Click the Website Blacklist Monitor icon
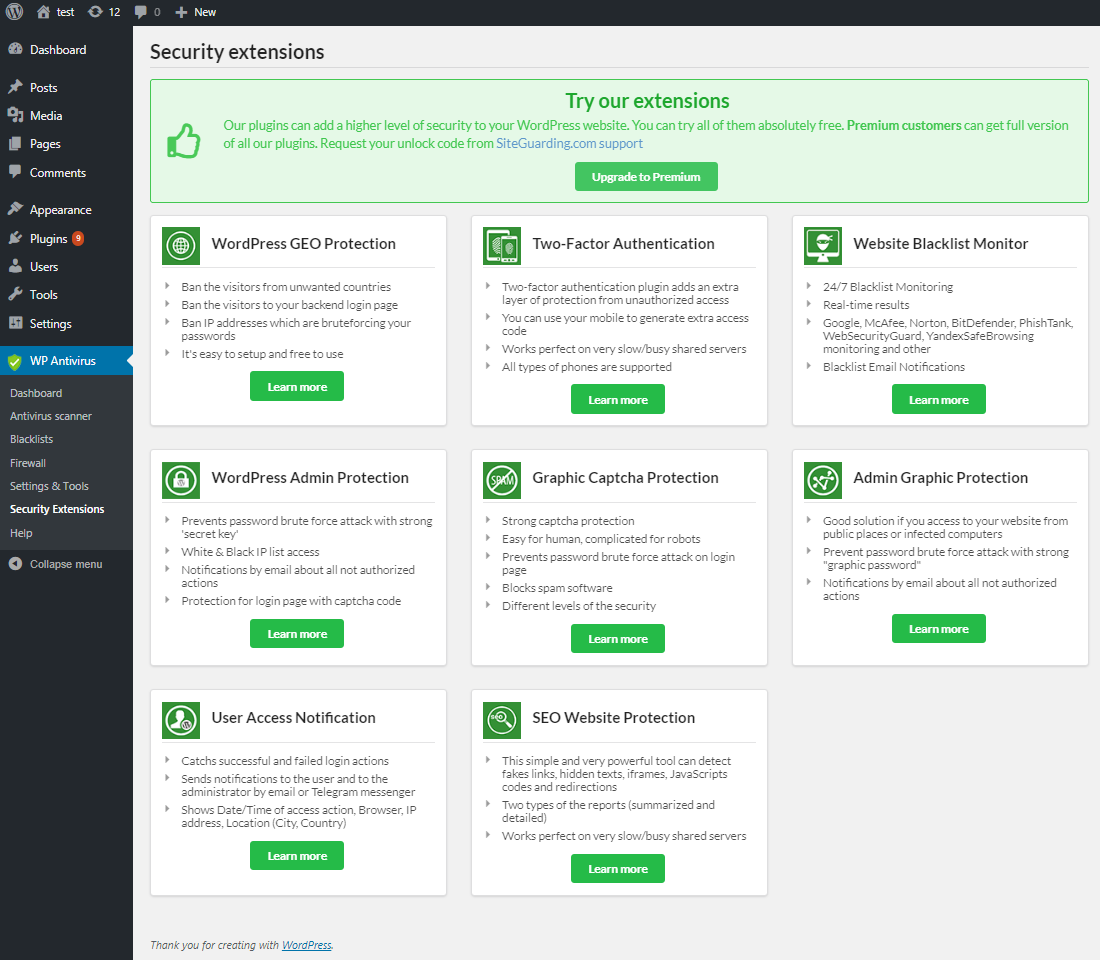Viewport: 1100px width, 960px height. tap(822, 245)
